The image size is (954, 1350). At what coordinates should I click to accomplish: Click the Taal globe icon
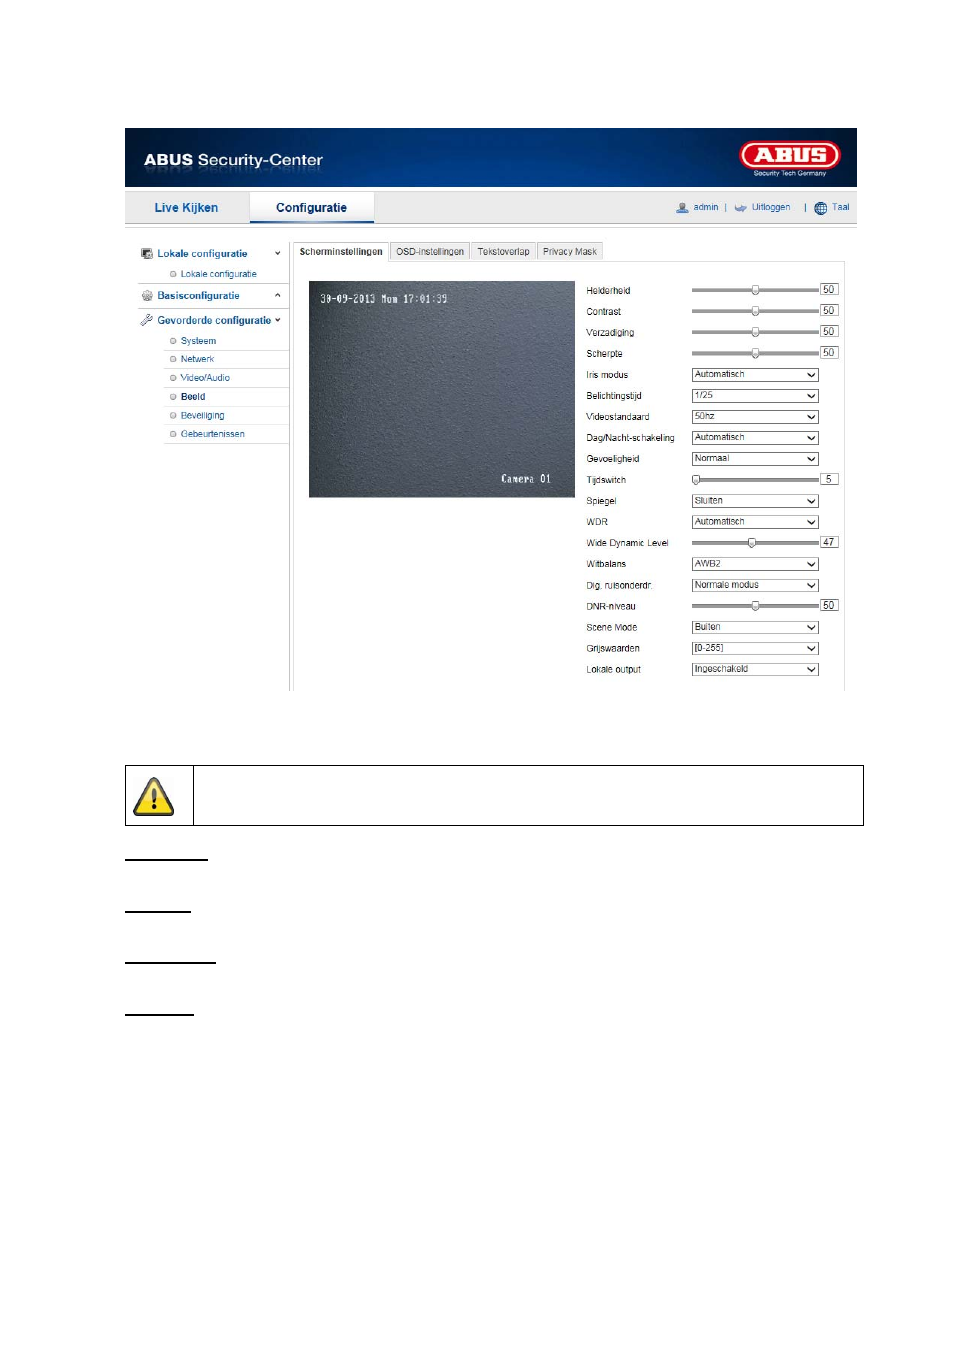[x=821, y=208]
